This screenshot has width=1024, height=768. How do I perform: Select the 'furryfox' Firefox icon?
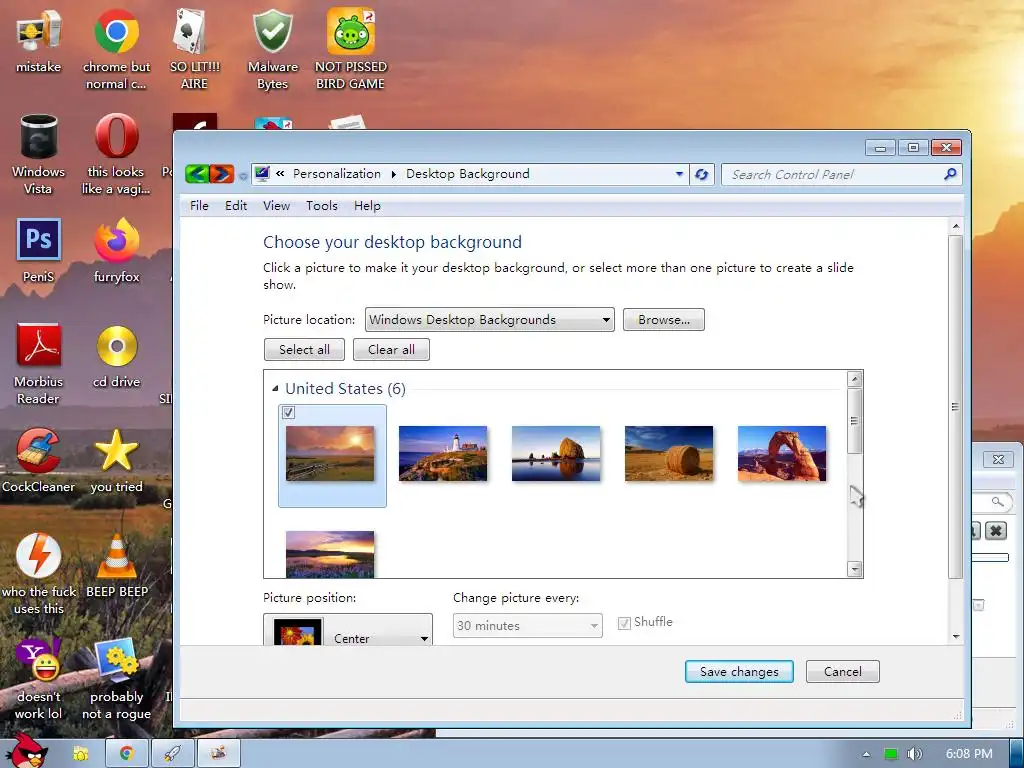[x=116, y=251]
